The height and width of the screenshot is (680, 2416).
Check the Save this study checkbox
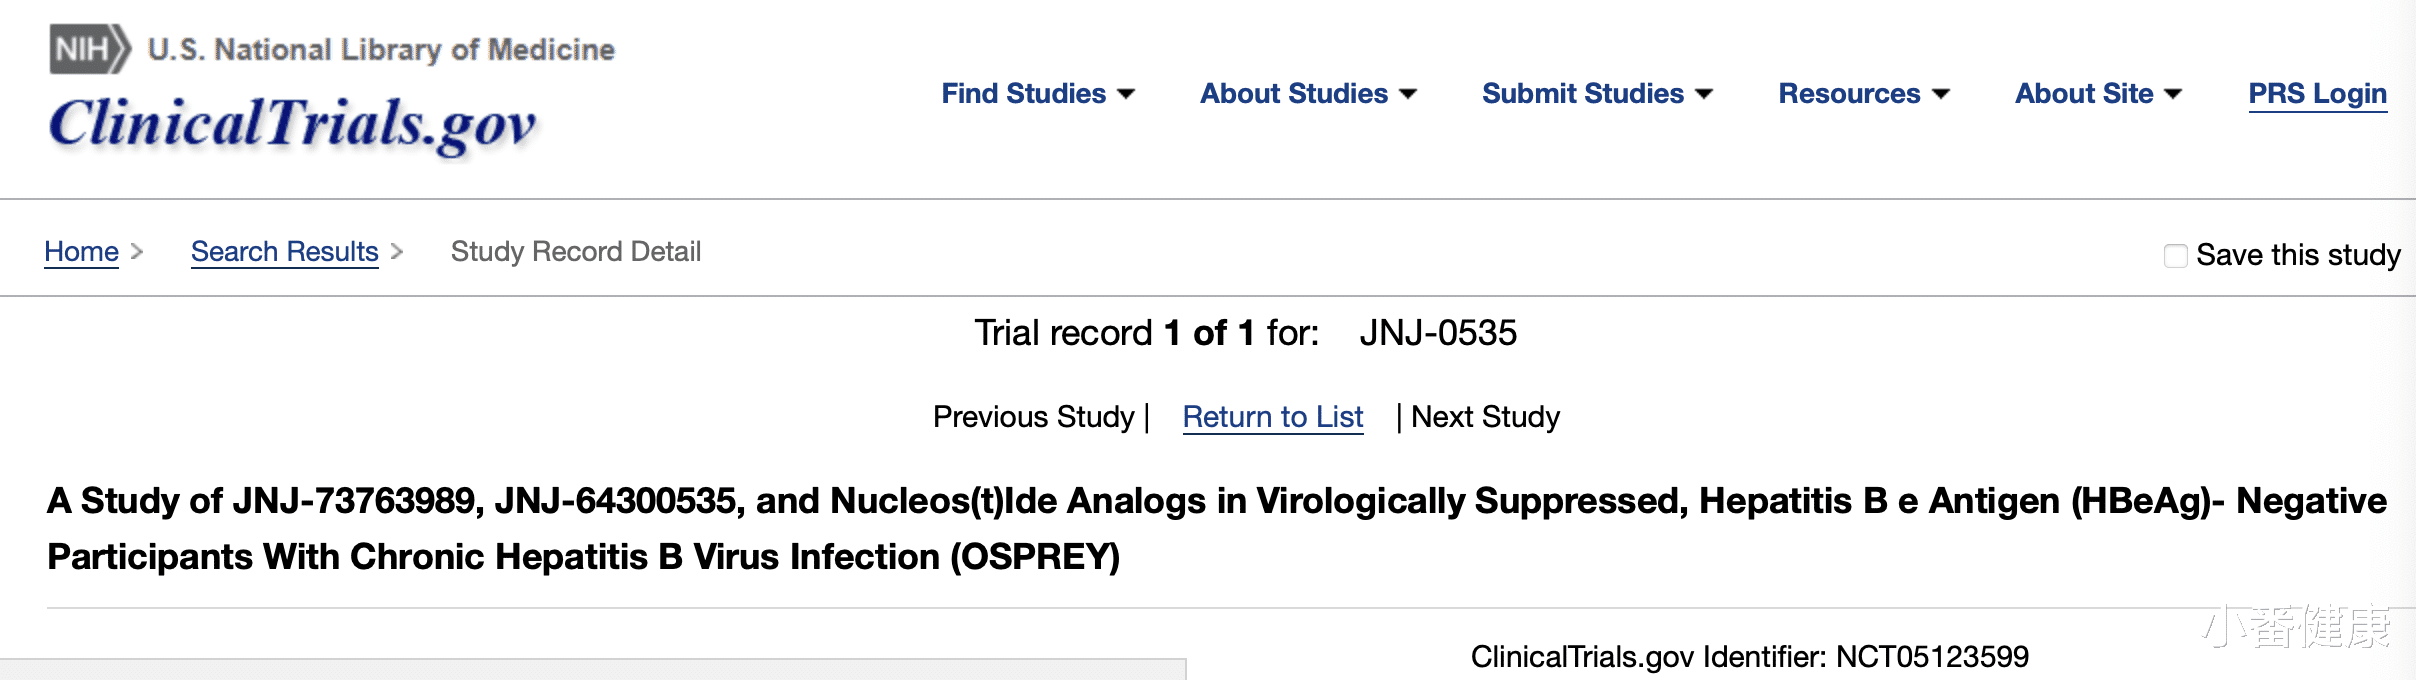tap(2175, 256)
